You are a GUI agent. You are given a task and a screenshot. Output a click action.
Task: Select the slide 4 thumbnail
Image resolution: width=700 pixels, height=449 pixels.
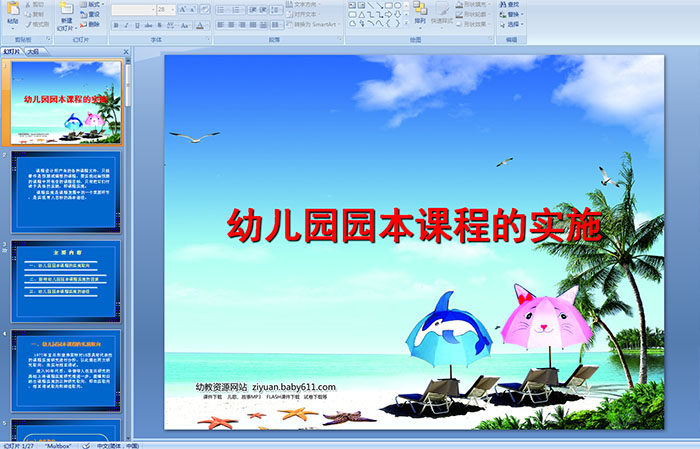[x=66, y=370]
